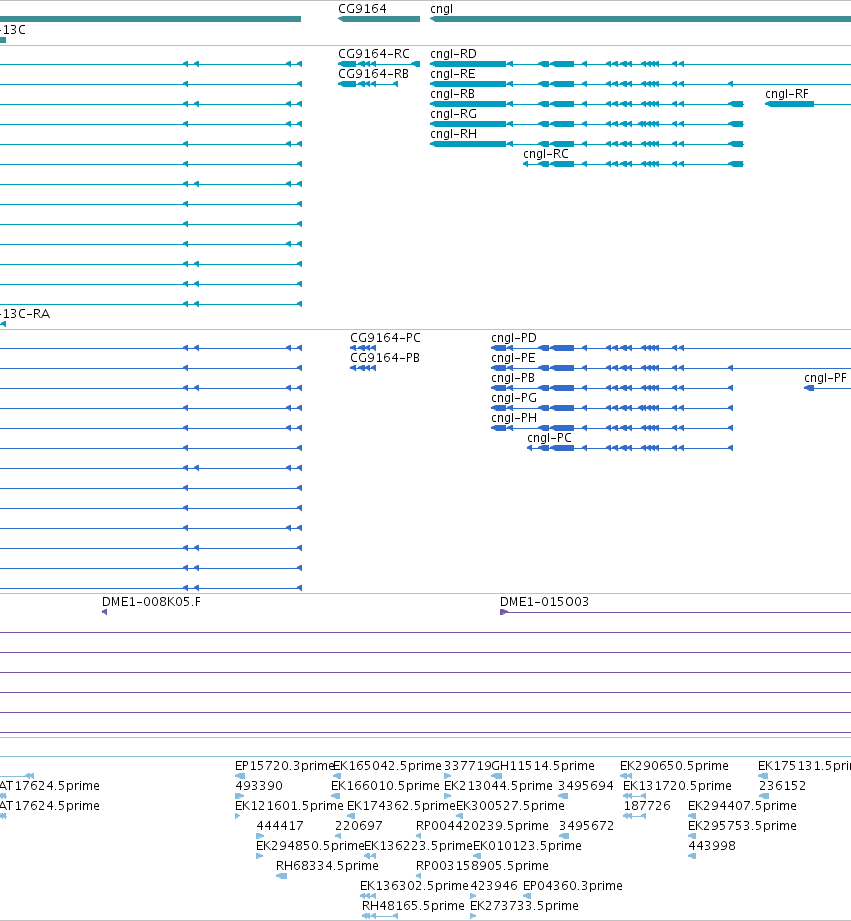Click the 493390 EST label
Viewport: 851px width, 921px height.
coord(259,785)
